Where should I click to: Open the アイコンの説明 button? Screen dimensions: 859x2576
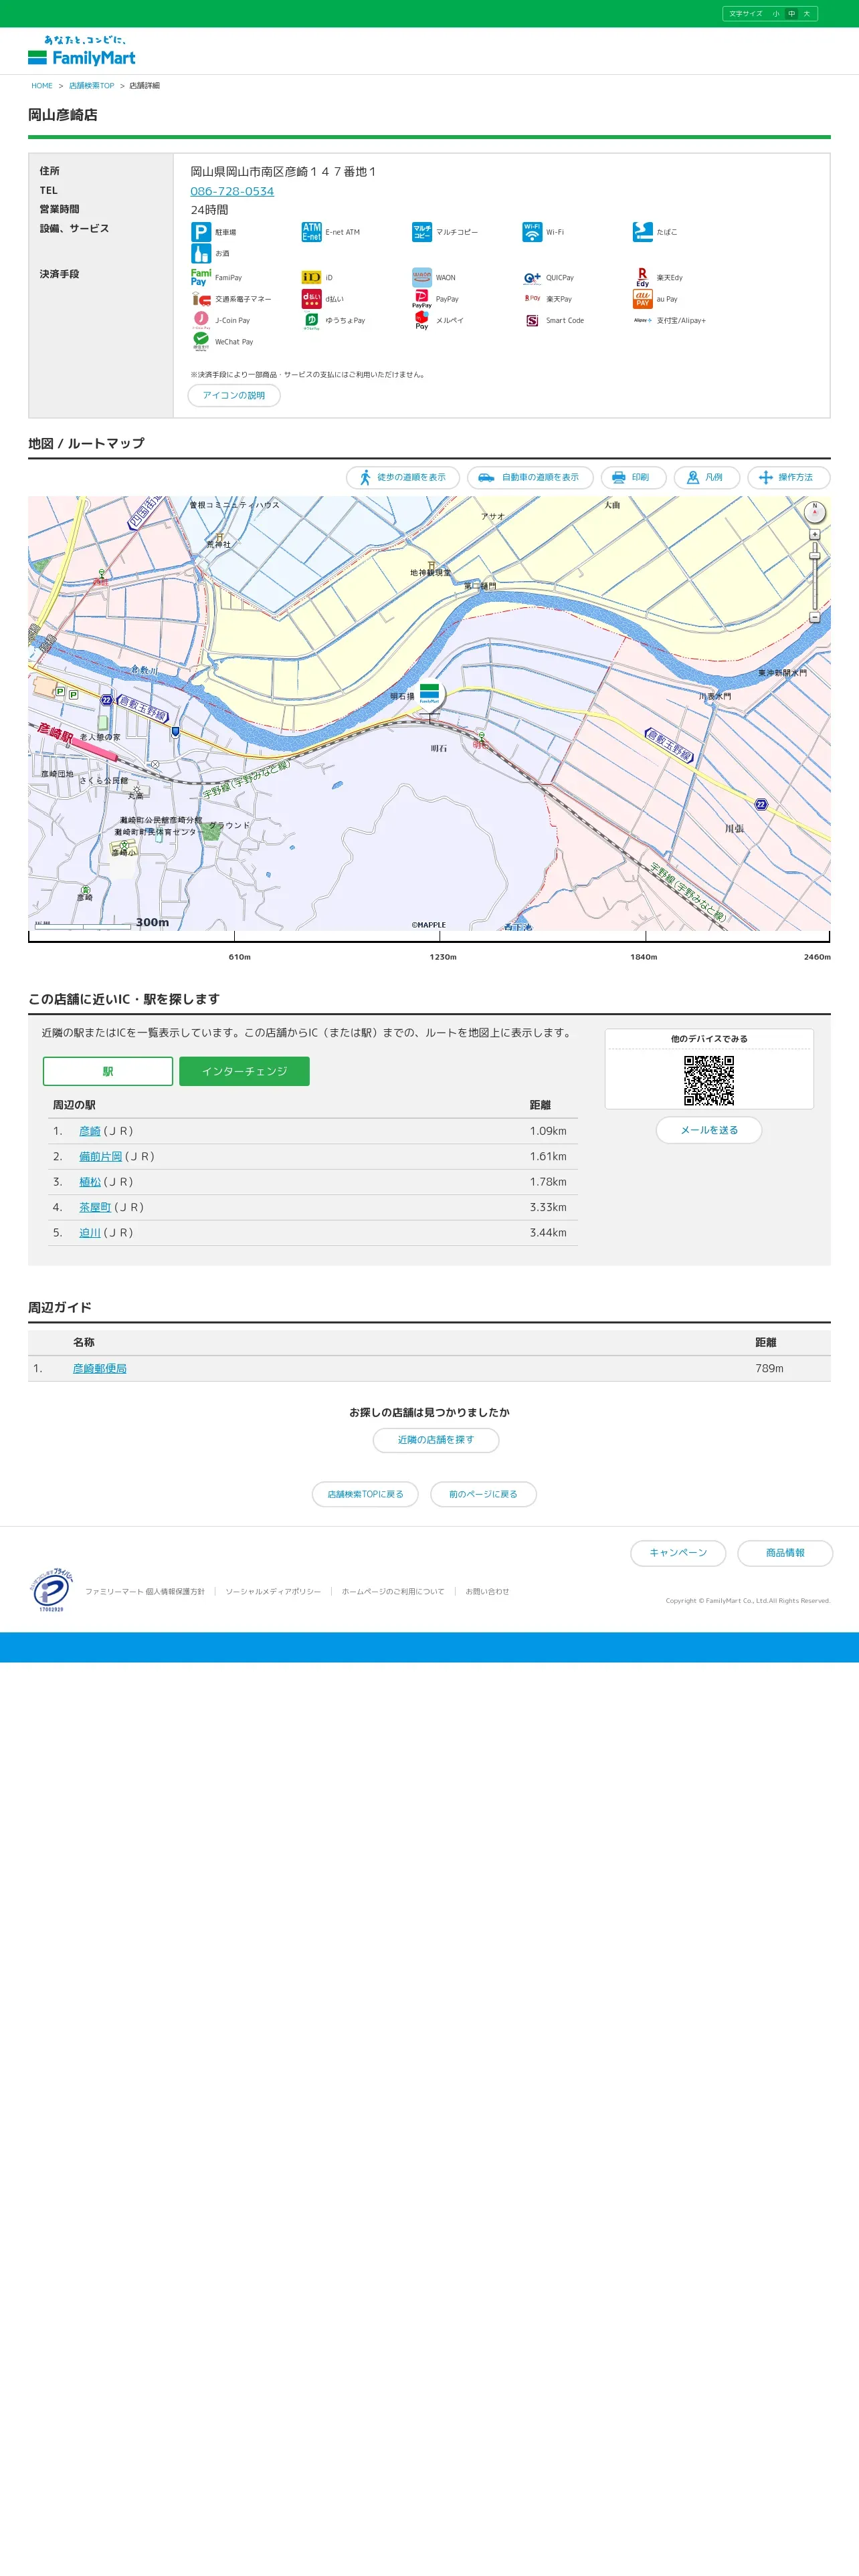tap(234, 395)
